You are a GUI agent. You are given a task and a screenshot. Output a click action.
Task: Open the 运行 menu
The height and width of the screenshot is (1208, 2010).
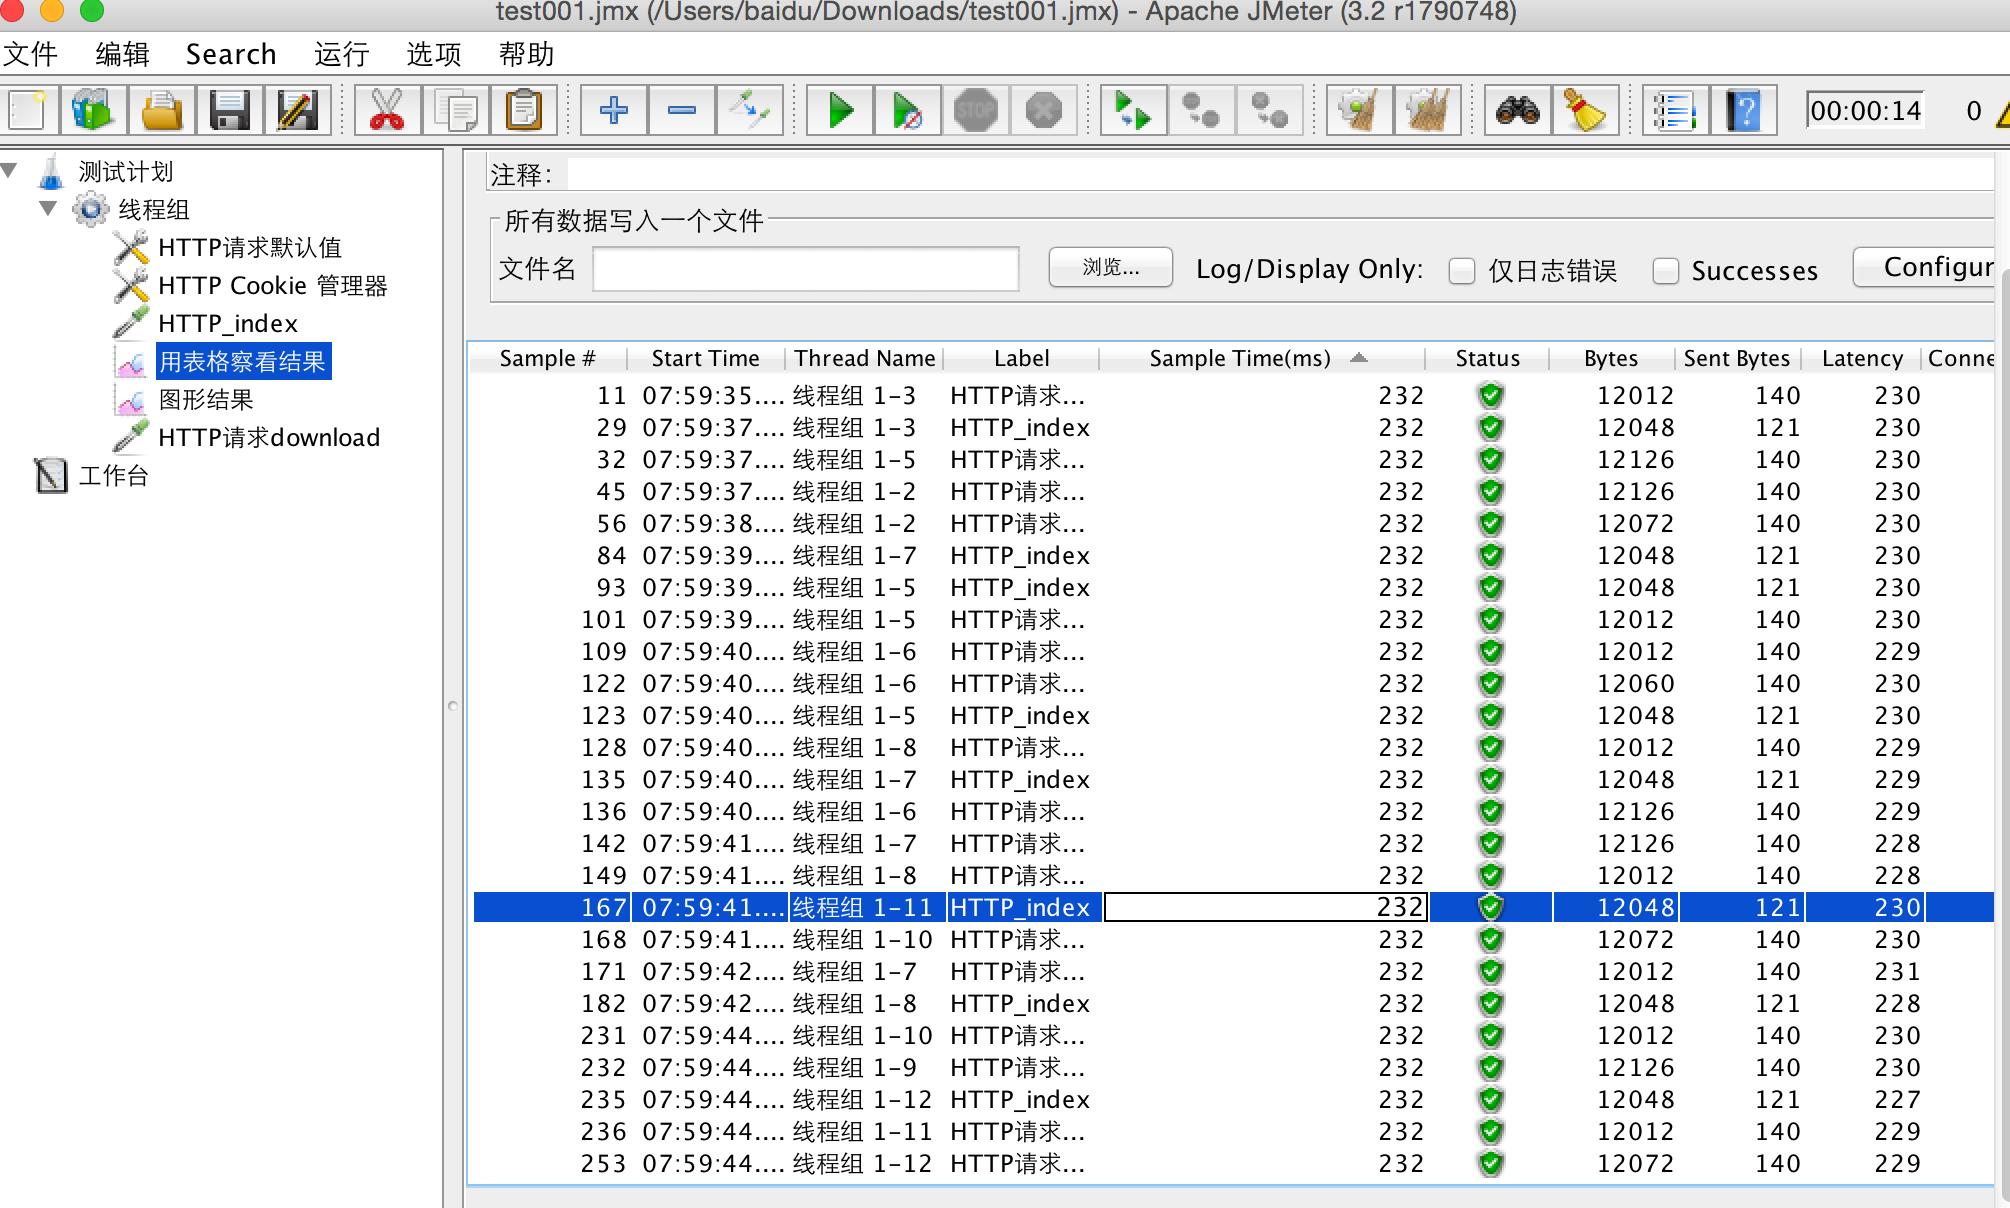(x=342, y=54)
